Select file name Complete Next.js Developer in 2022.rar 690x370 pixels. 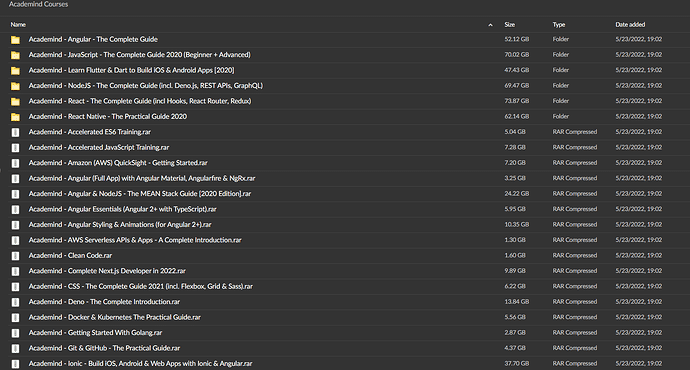coord(107,271)
